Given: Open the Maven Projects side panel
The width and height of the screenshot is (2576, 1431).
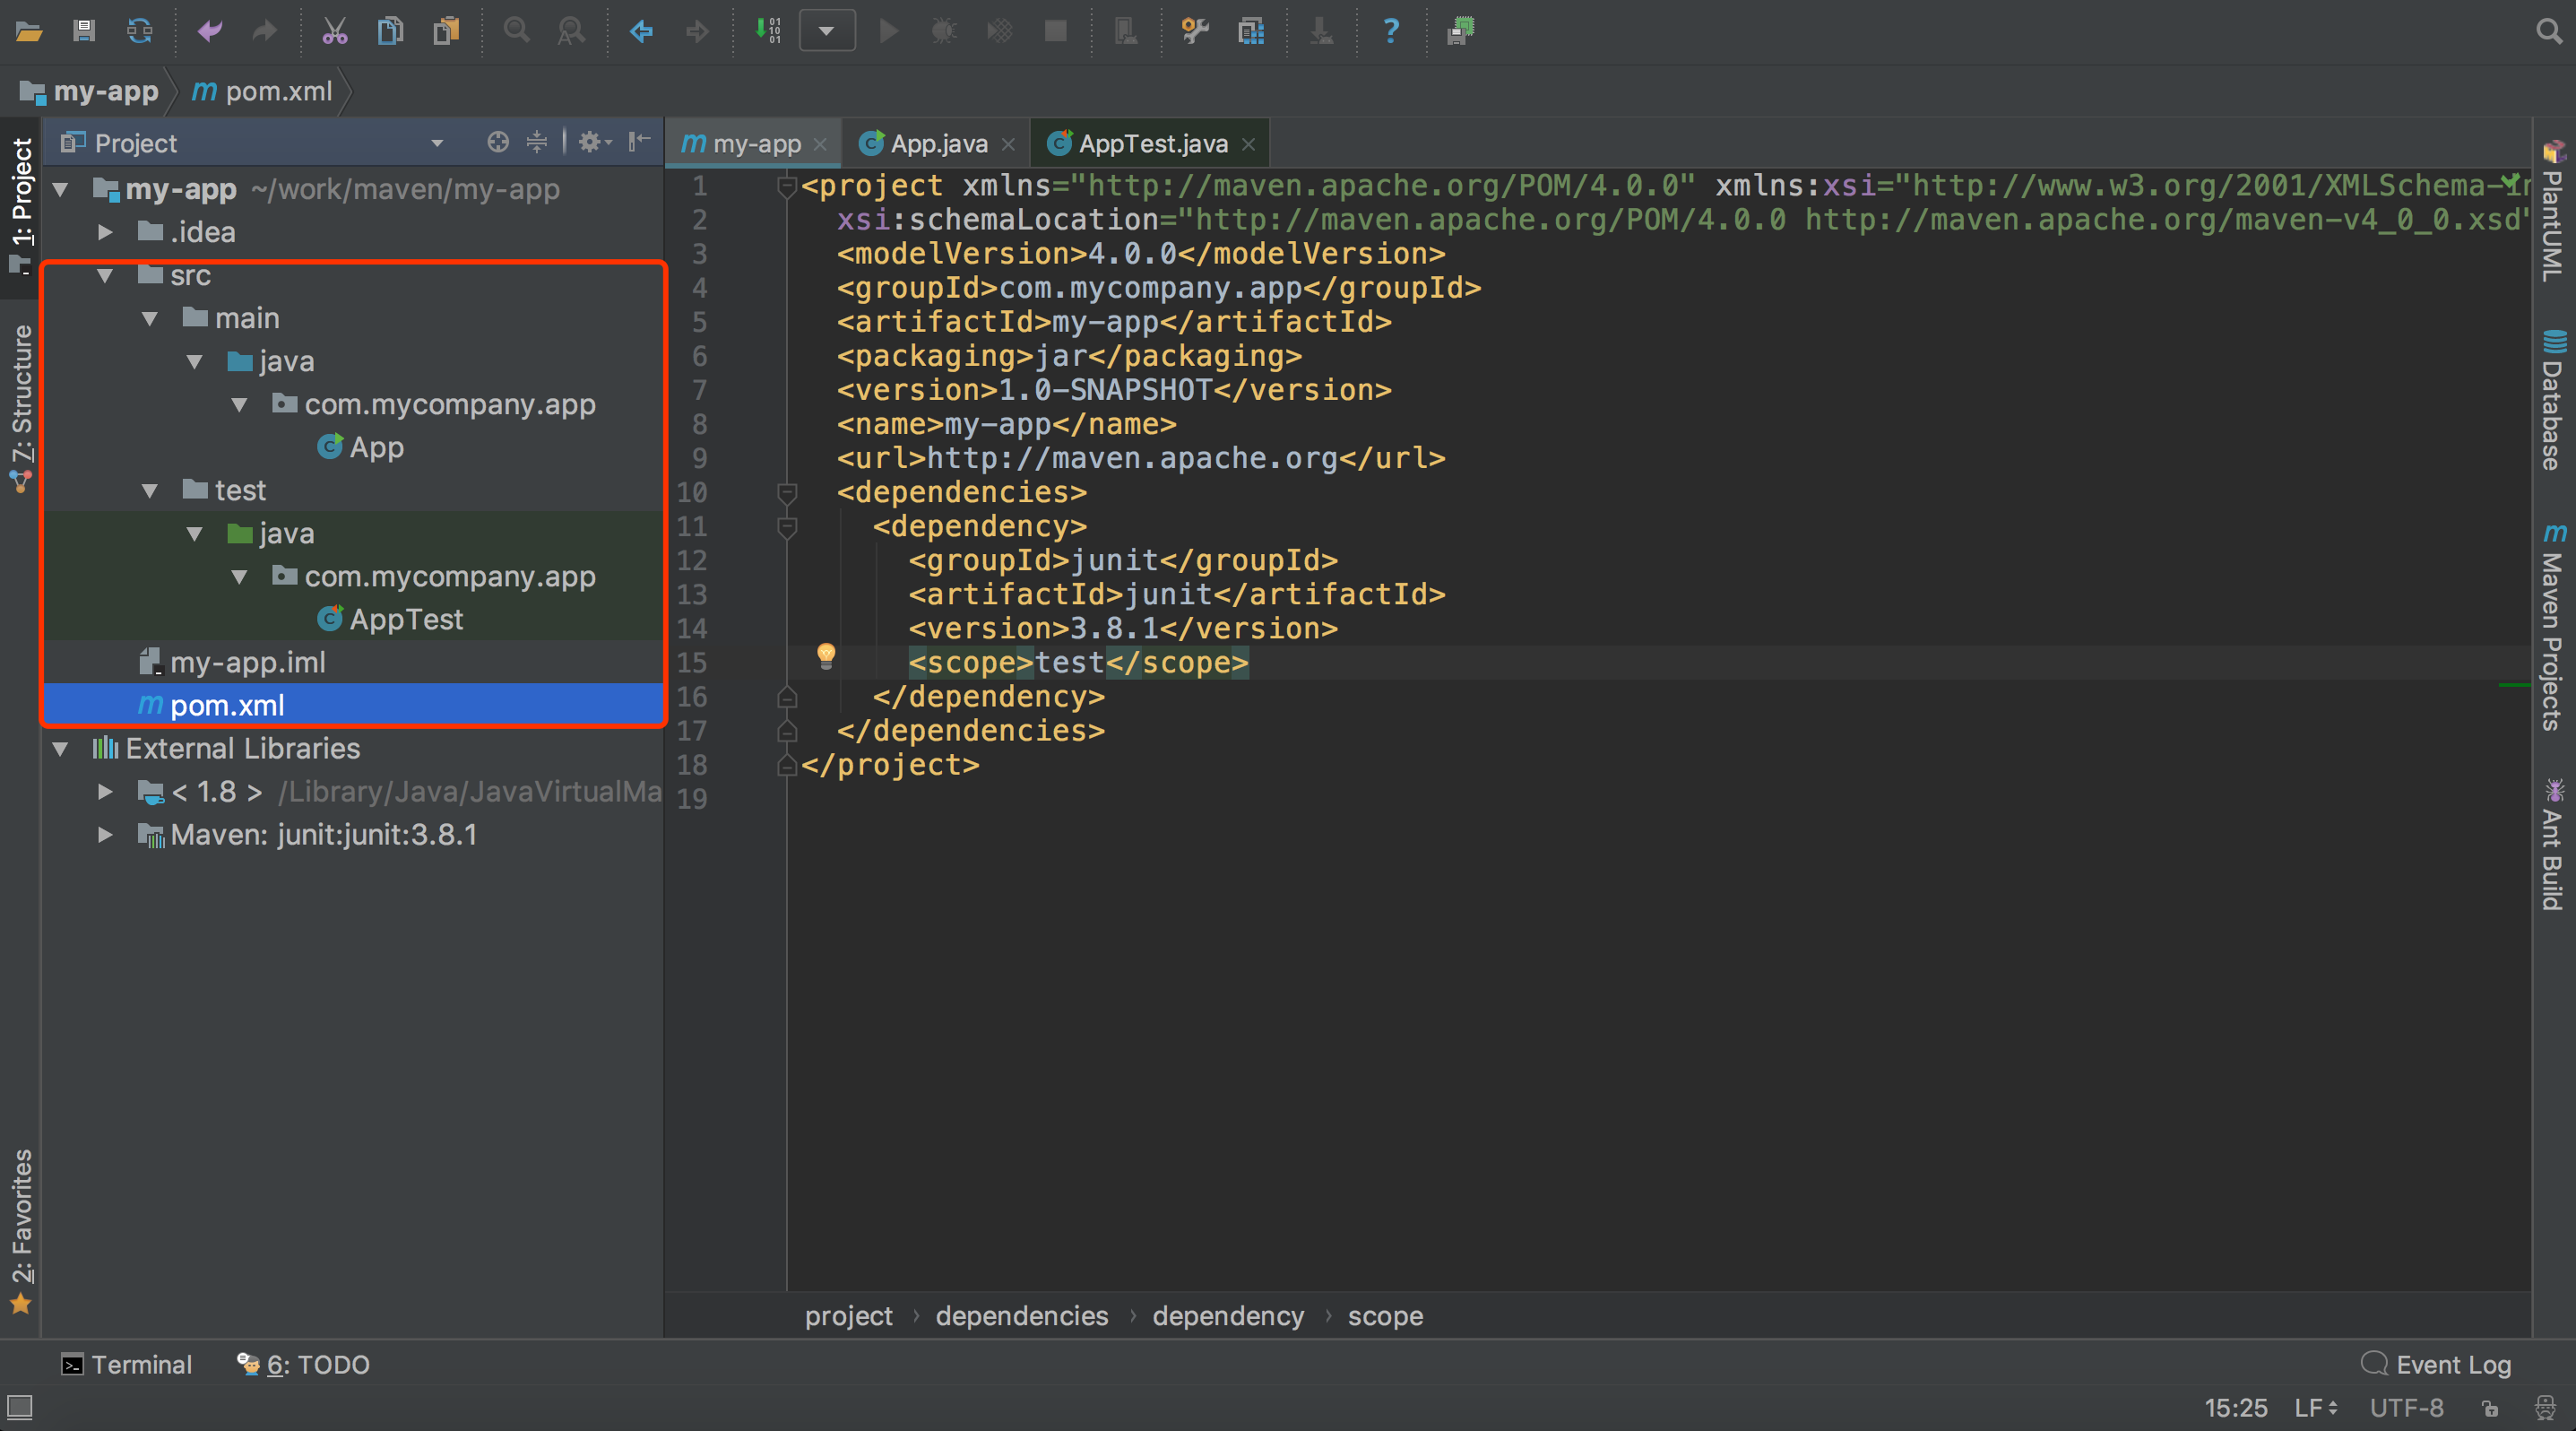Looking at the screenshot, I should [x=2553, y=626].
